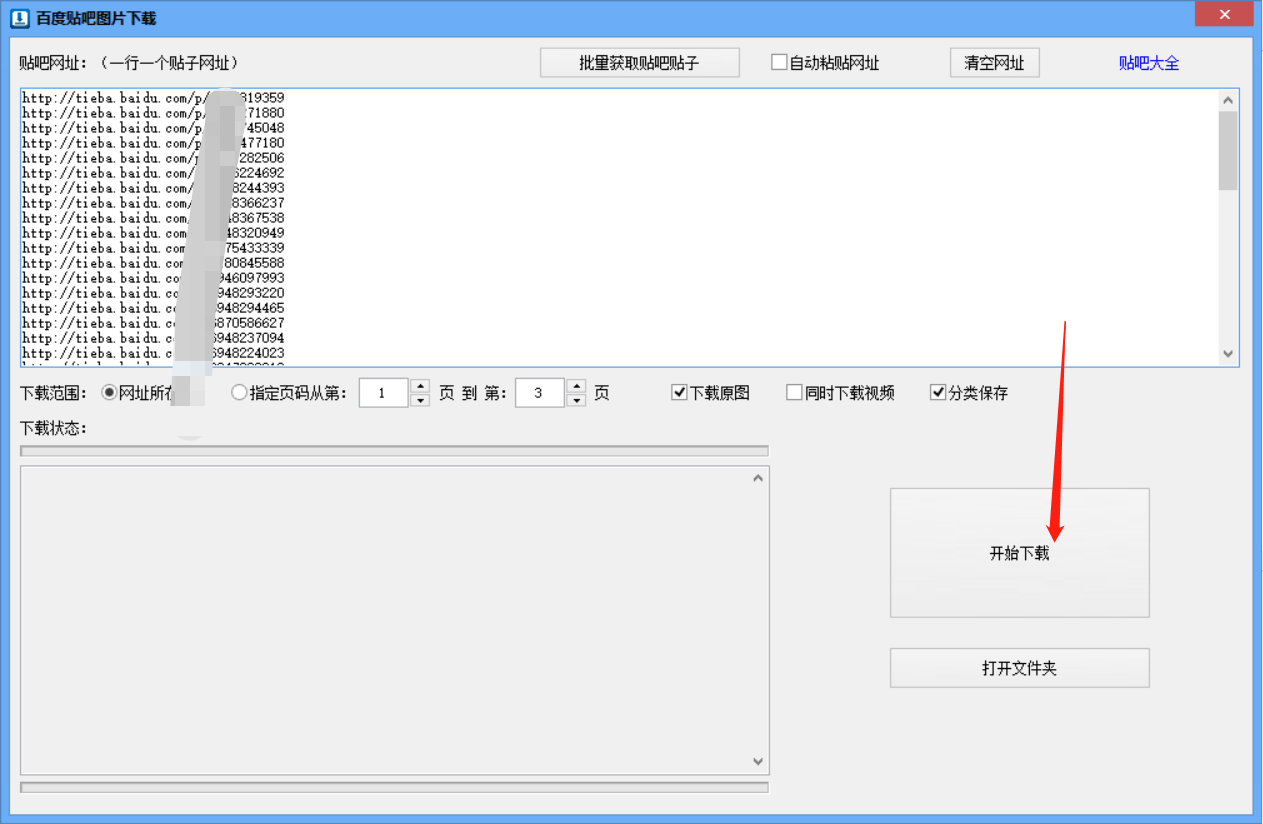
Task: Disable the 下载原图 checkbox
Action: 677,392
